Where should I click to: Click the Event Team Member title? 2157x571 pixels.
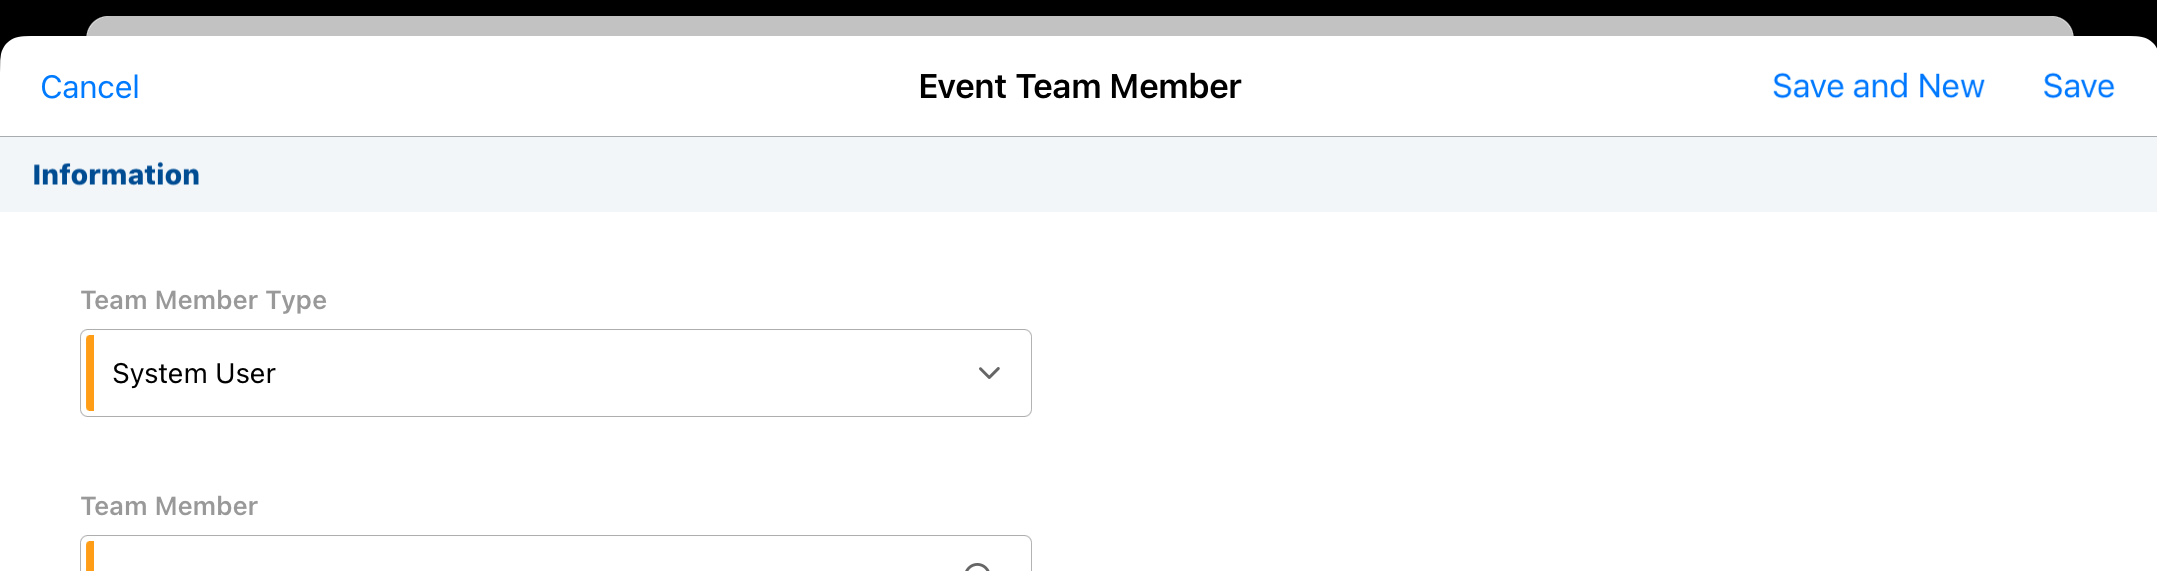pyautogui.click(x=1079, y=87)
